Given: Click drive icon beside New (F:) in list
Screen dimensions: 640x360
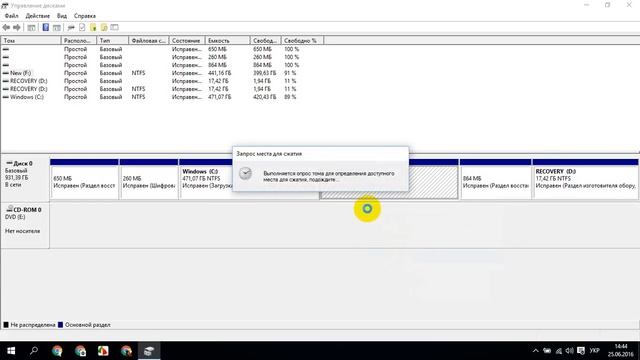Looking at the screenshot, I should pyautogui.click(x=6, y=73).
